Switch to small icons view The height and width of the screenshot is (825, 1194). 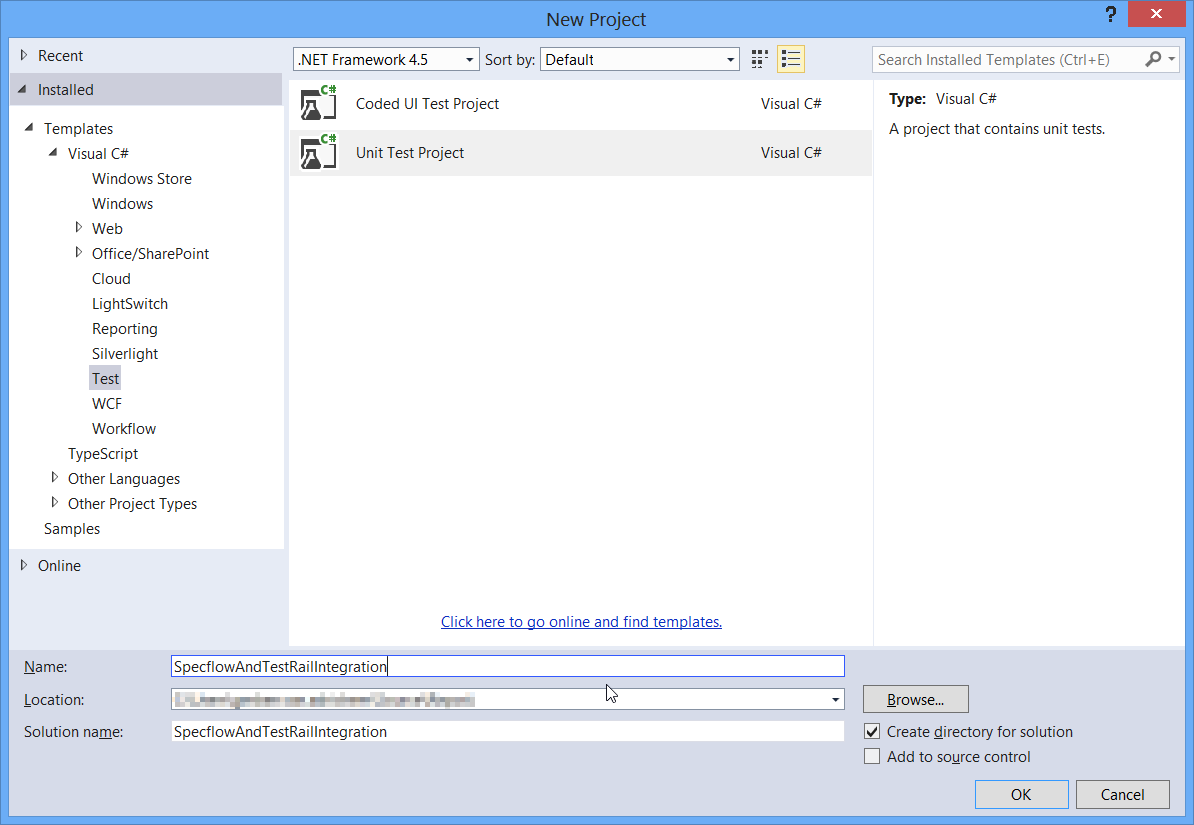point(760,60)
